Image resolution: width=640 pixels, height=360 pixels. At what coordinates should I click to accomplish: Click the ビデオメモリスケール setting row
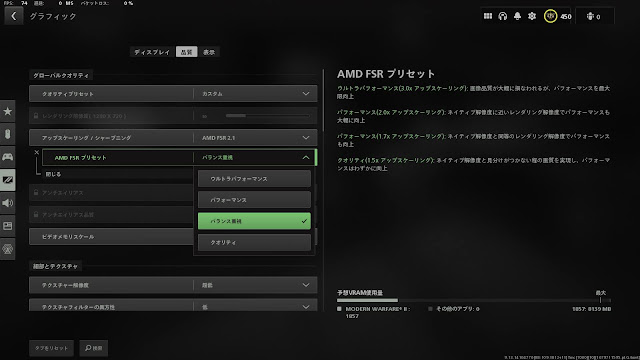(x=111, y=237)
